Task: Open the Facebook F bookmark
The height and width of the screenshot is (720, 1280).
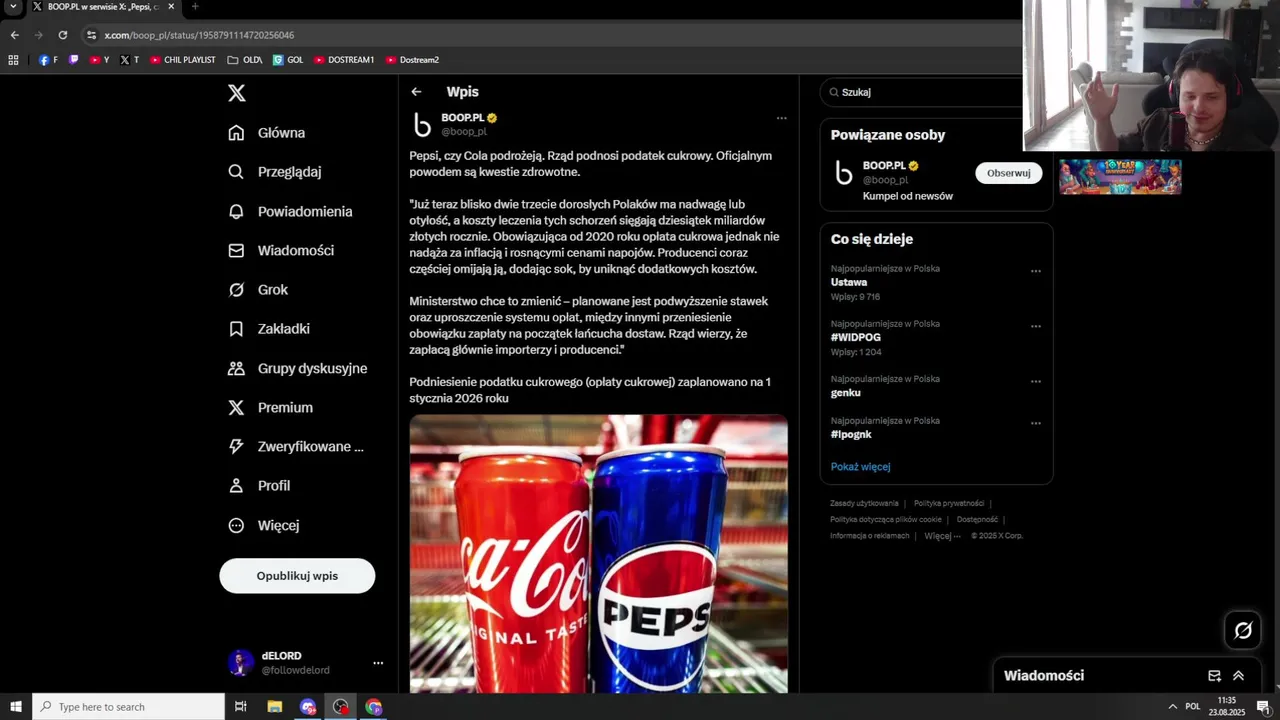Action: coord(48,60)
